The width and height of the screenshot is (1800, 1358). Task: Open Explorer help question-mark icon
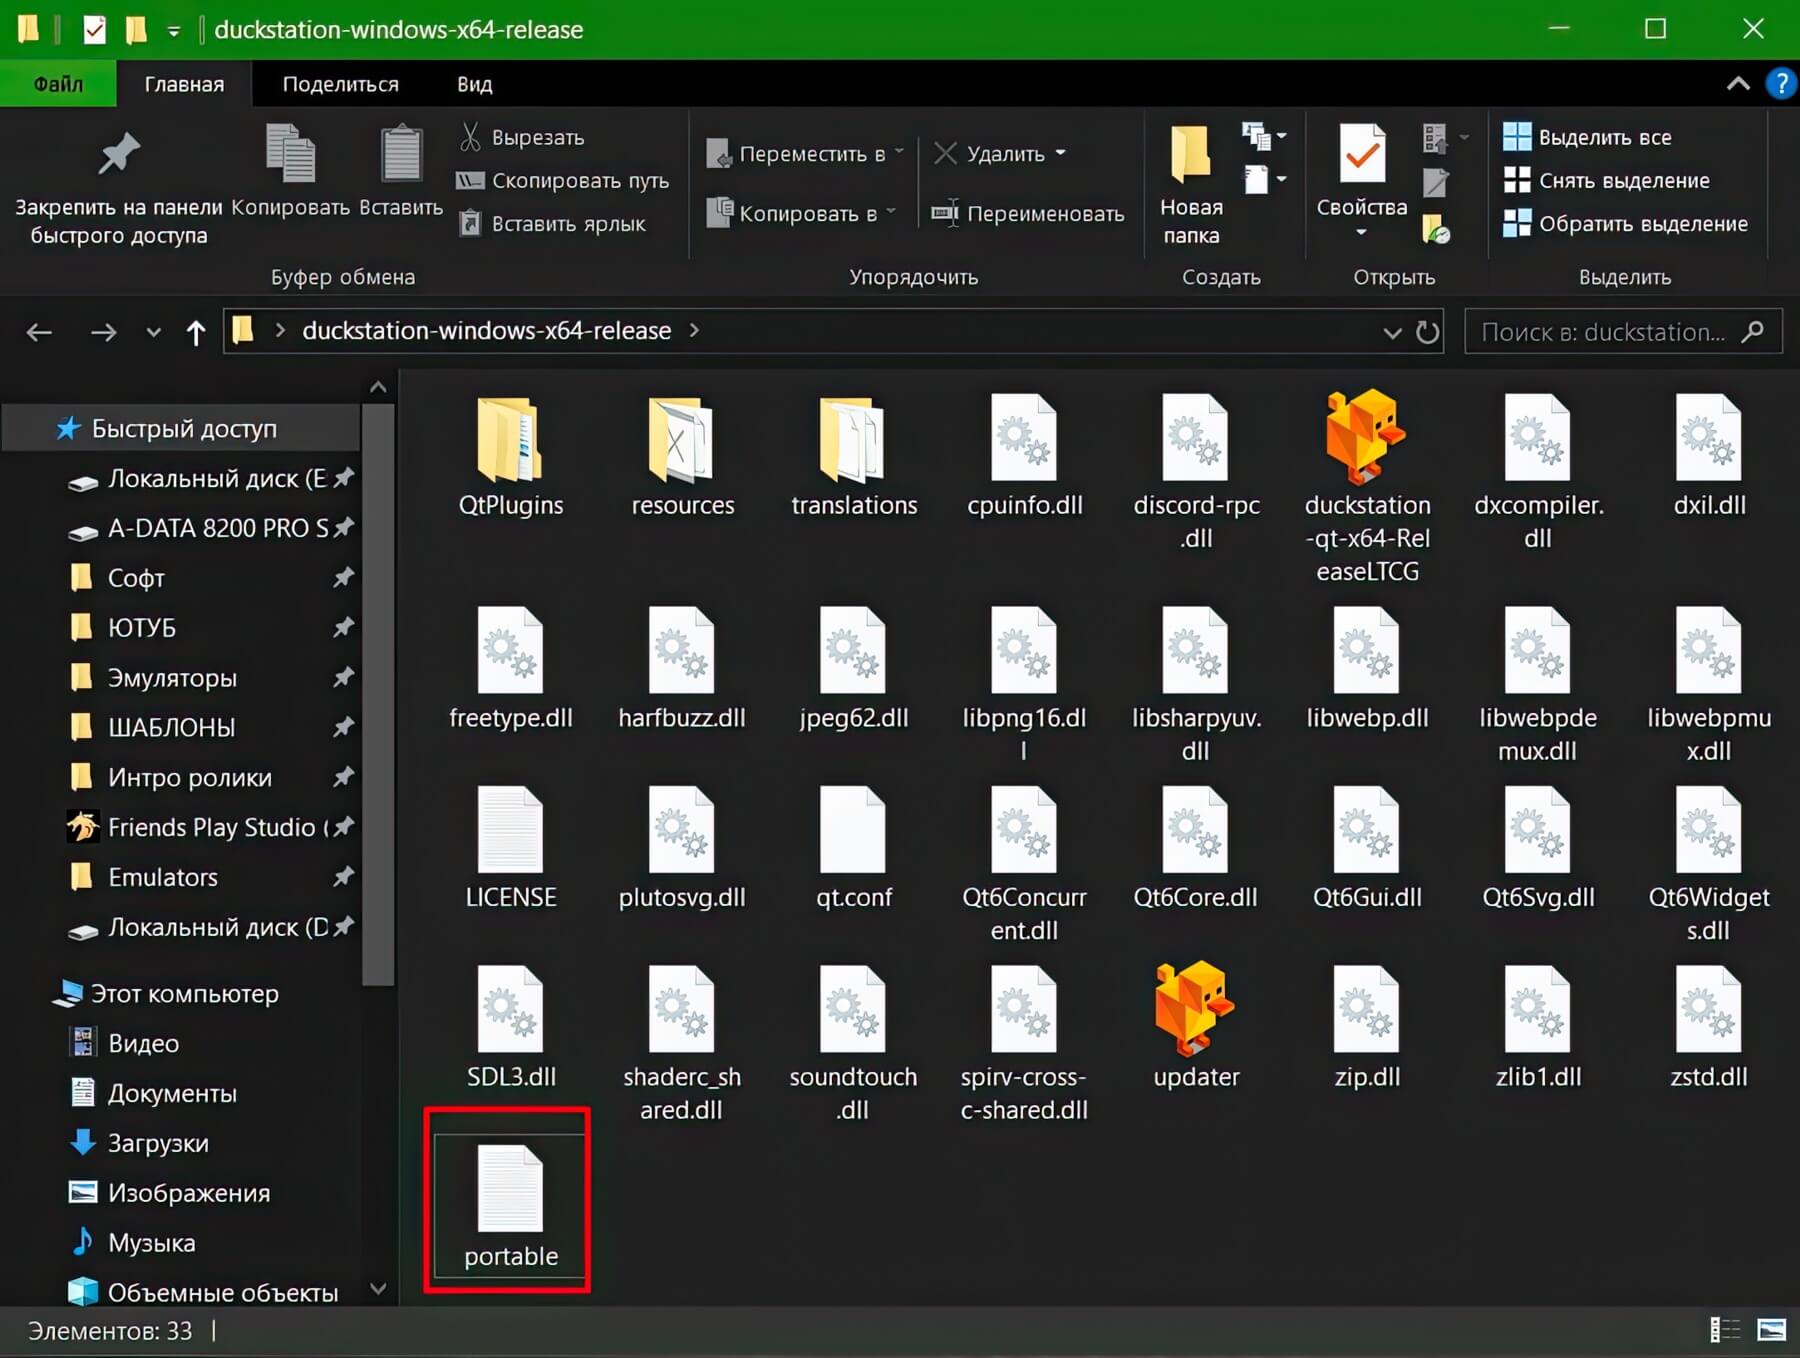(1781, 84)
